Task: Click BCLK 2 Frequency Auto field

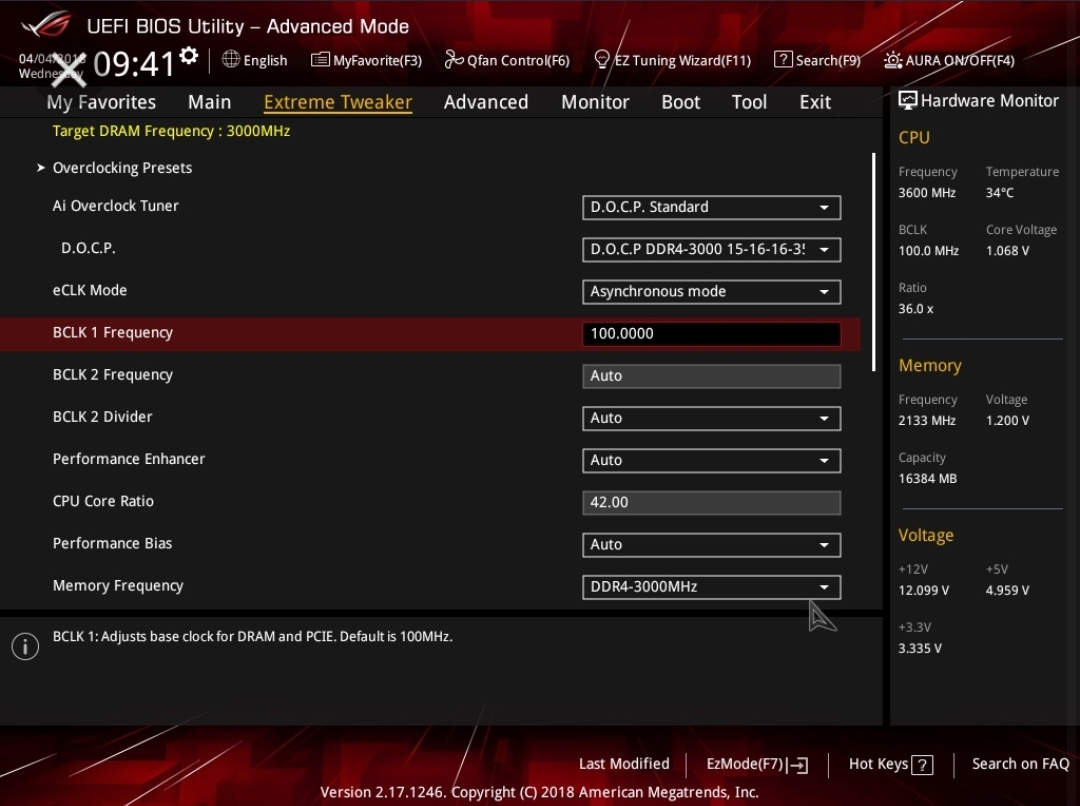Action: (712, 376)
